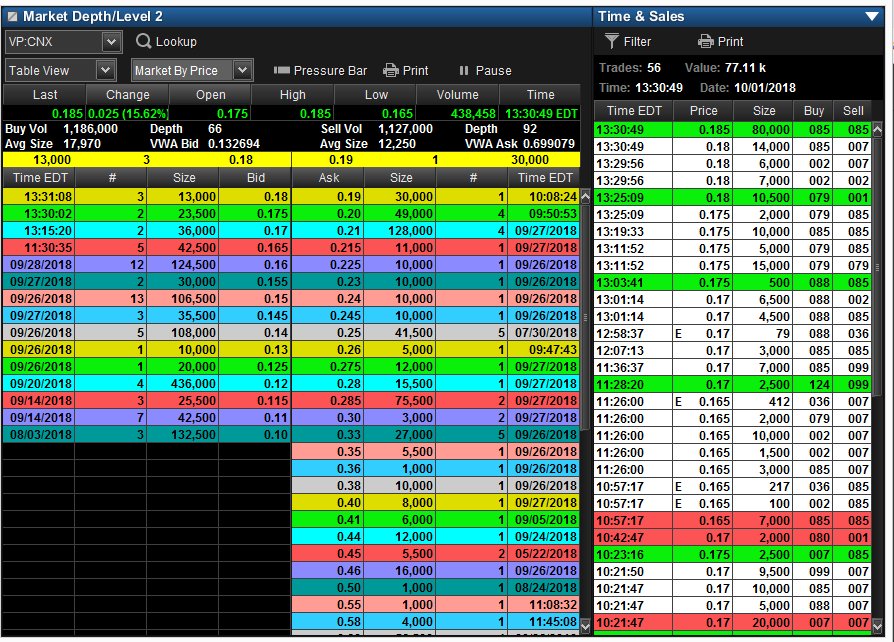894x642 pixels.
Task: Click the Print label in Time & Sales
Action: pos(730,42)
